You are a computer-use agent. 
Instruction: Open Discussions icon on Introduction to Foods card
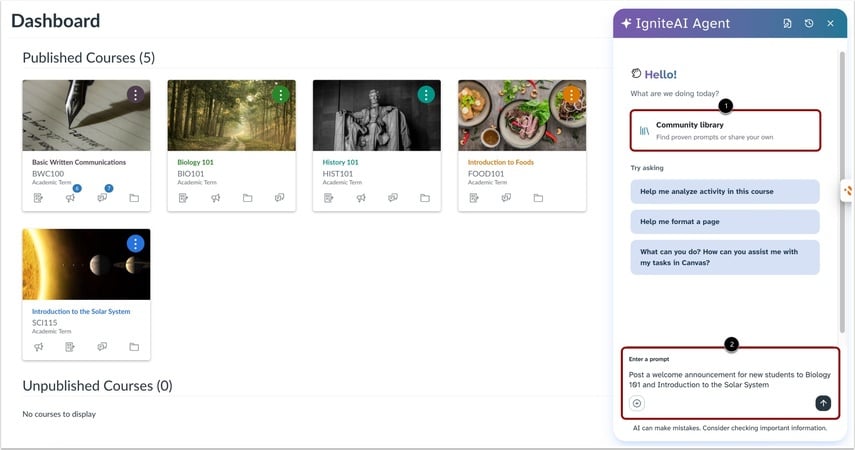pos(506,197)
